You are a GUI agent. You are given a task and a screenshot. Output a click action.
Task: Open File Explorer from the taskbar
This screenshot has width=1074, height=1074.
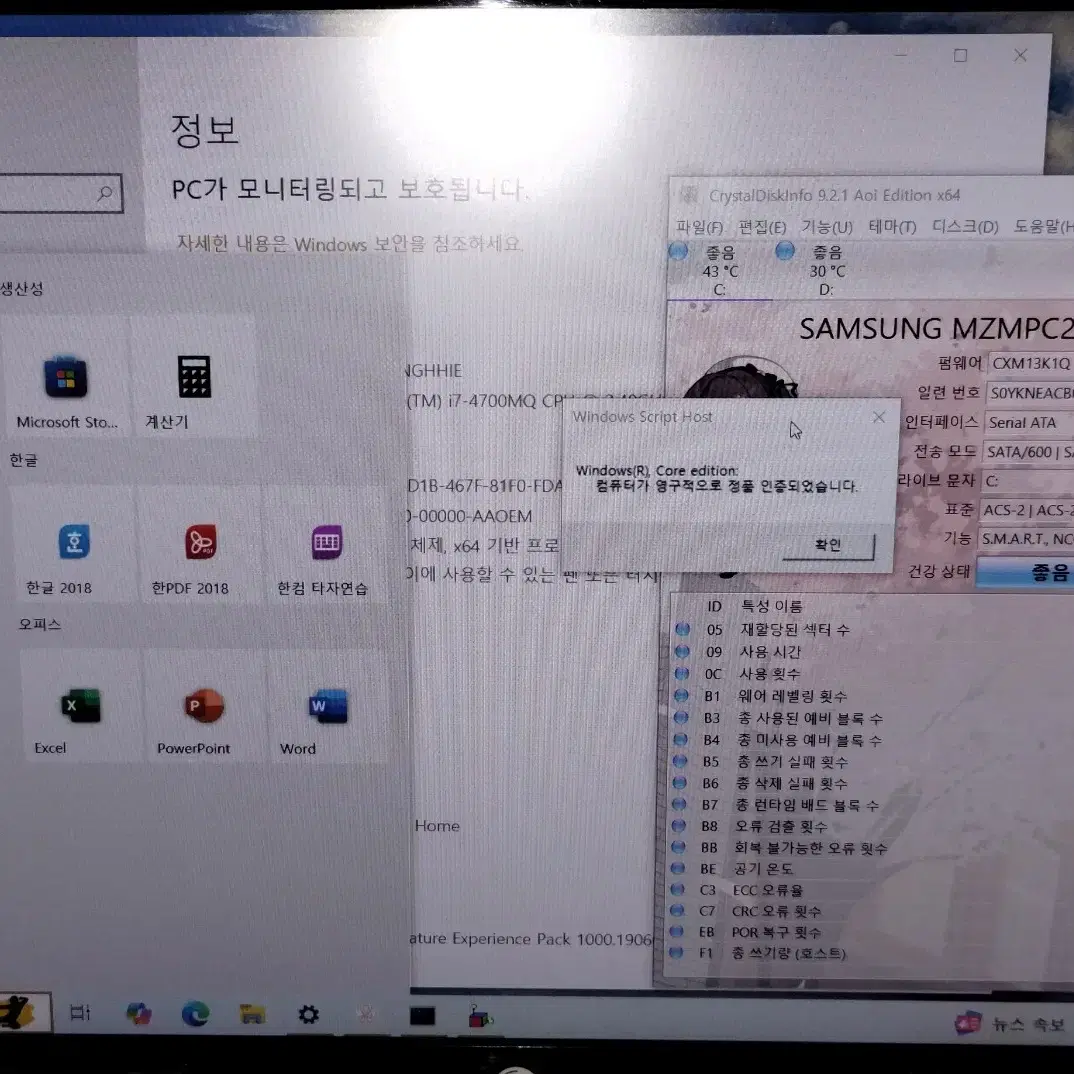251,1014
